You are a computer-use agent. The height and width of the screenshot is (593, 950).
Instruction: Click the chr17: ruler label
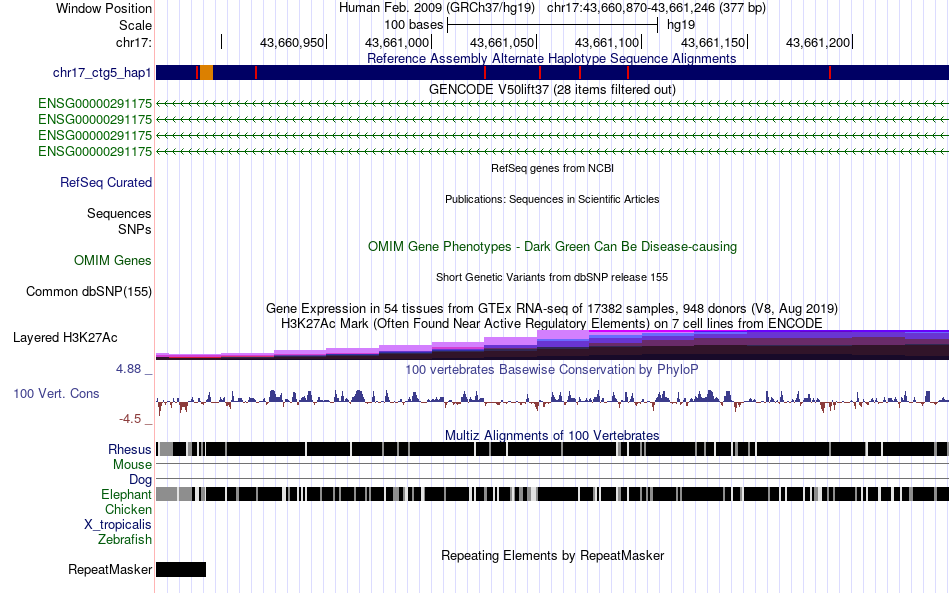pyautogui.click(x=134, y=42)
